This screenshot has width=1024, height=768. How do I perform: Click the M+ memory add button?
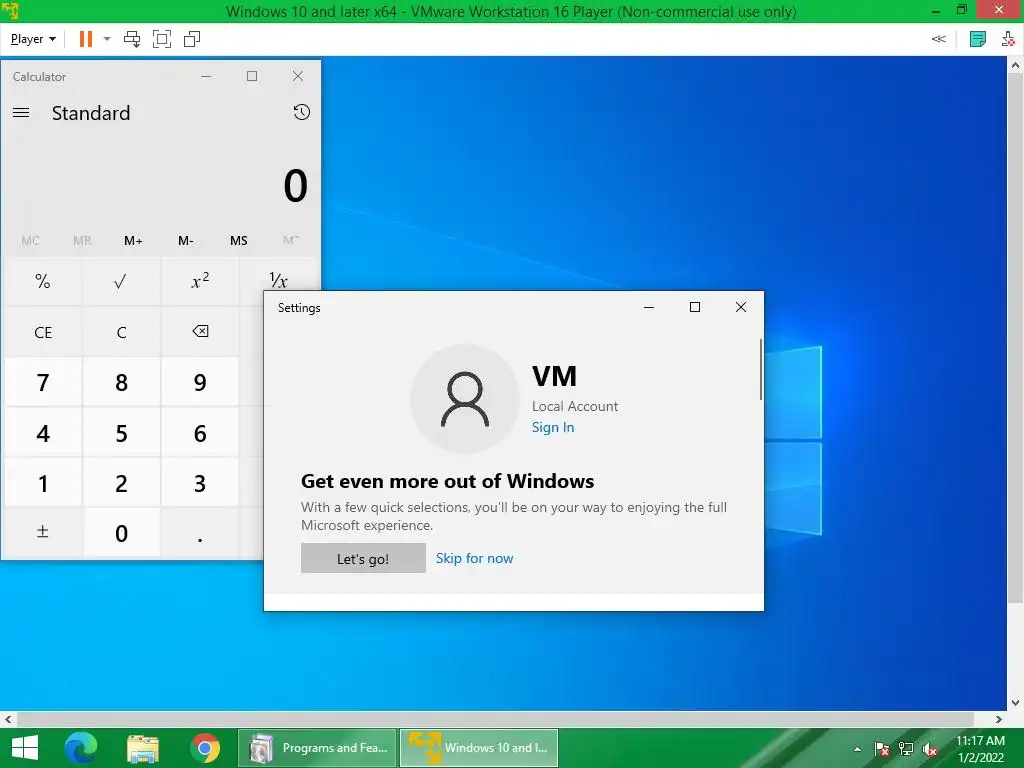[x=133, y=240]
